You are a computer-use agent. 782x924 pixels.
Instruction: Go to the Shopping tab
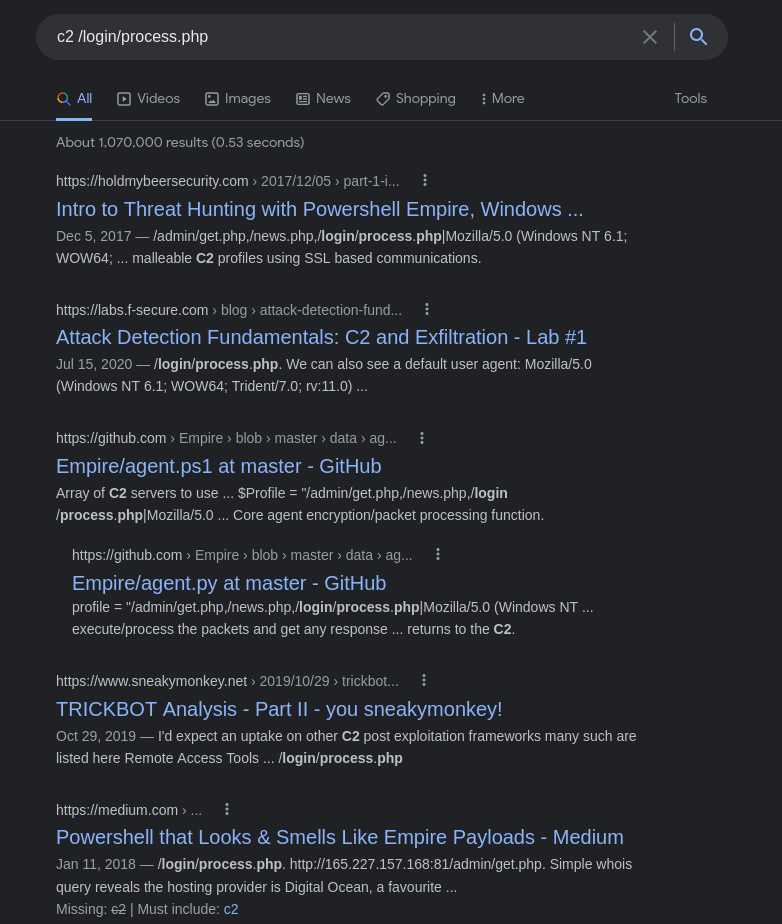[x=415, y=99]
